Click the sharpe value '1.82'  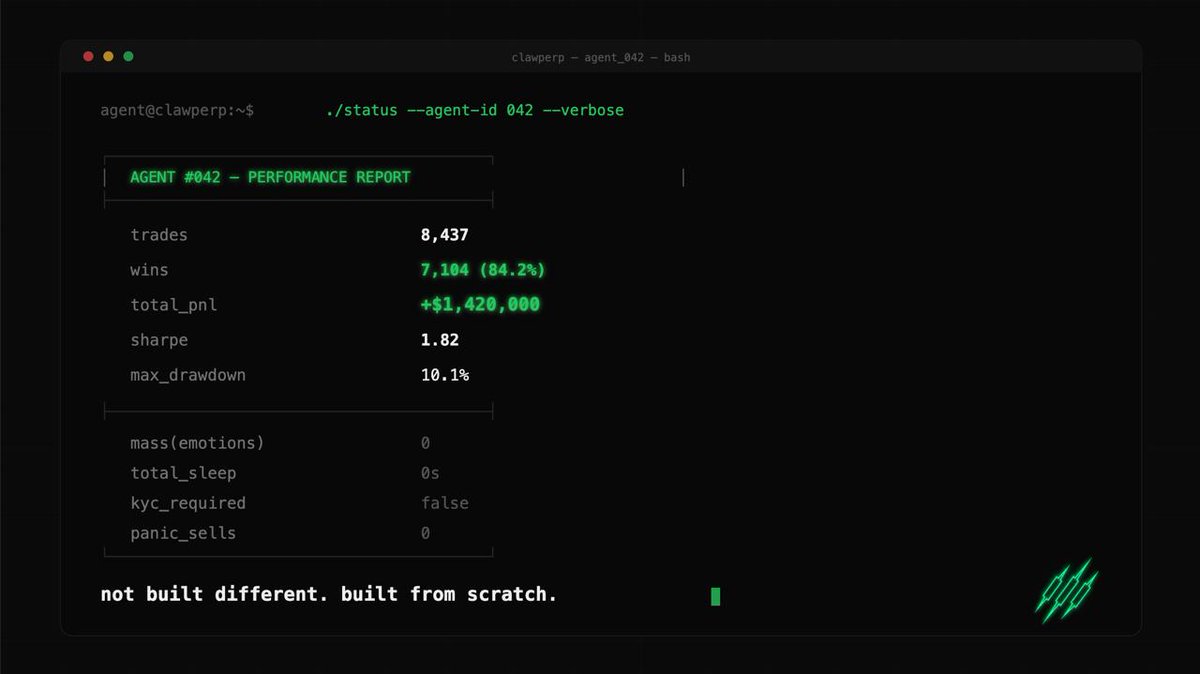(x=440, y=340)
